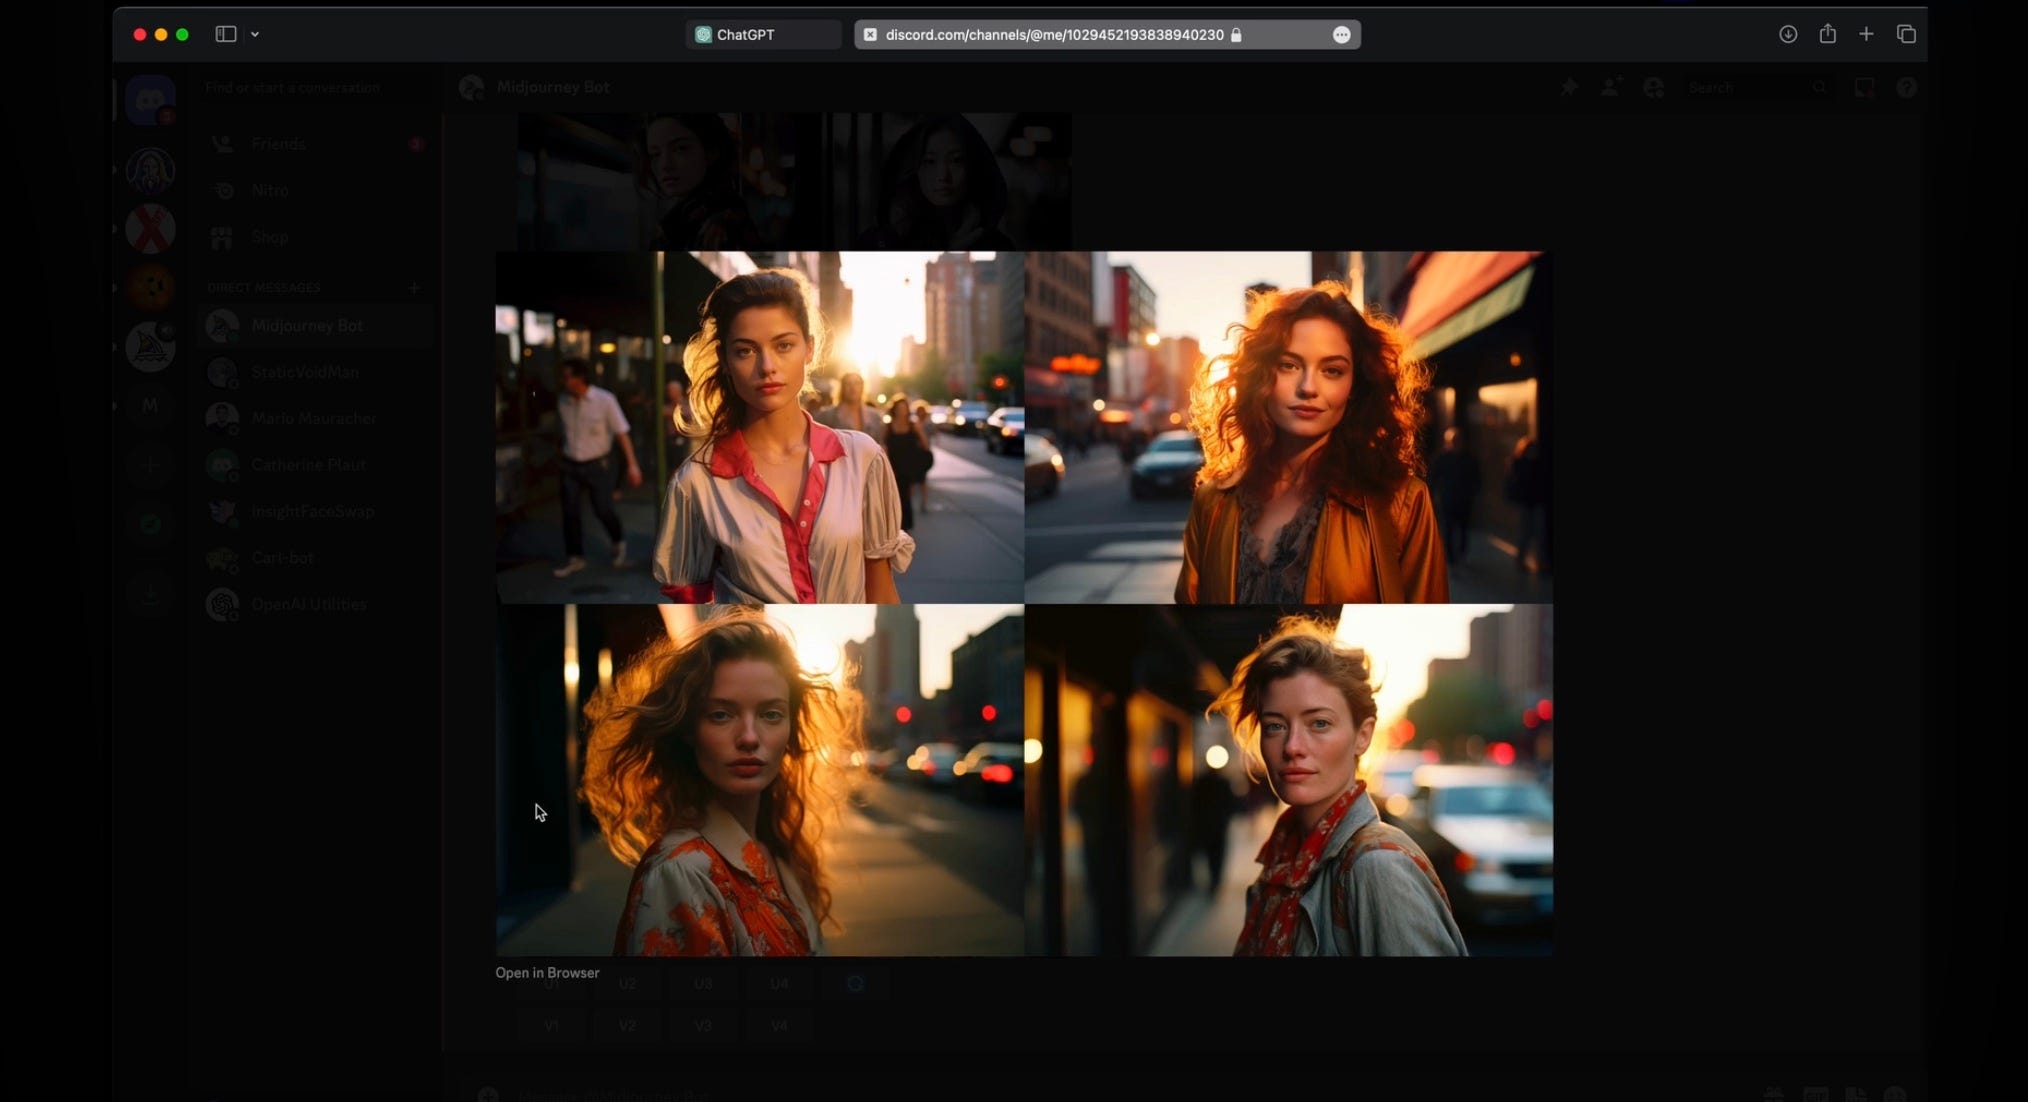The height and width of the screenshot is (1102, 2028).
Task: Click the Discord home logo icon
Action: (x=151, y=99)
